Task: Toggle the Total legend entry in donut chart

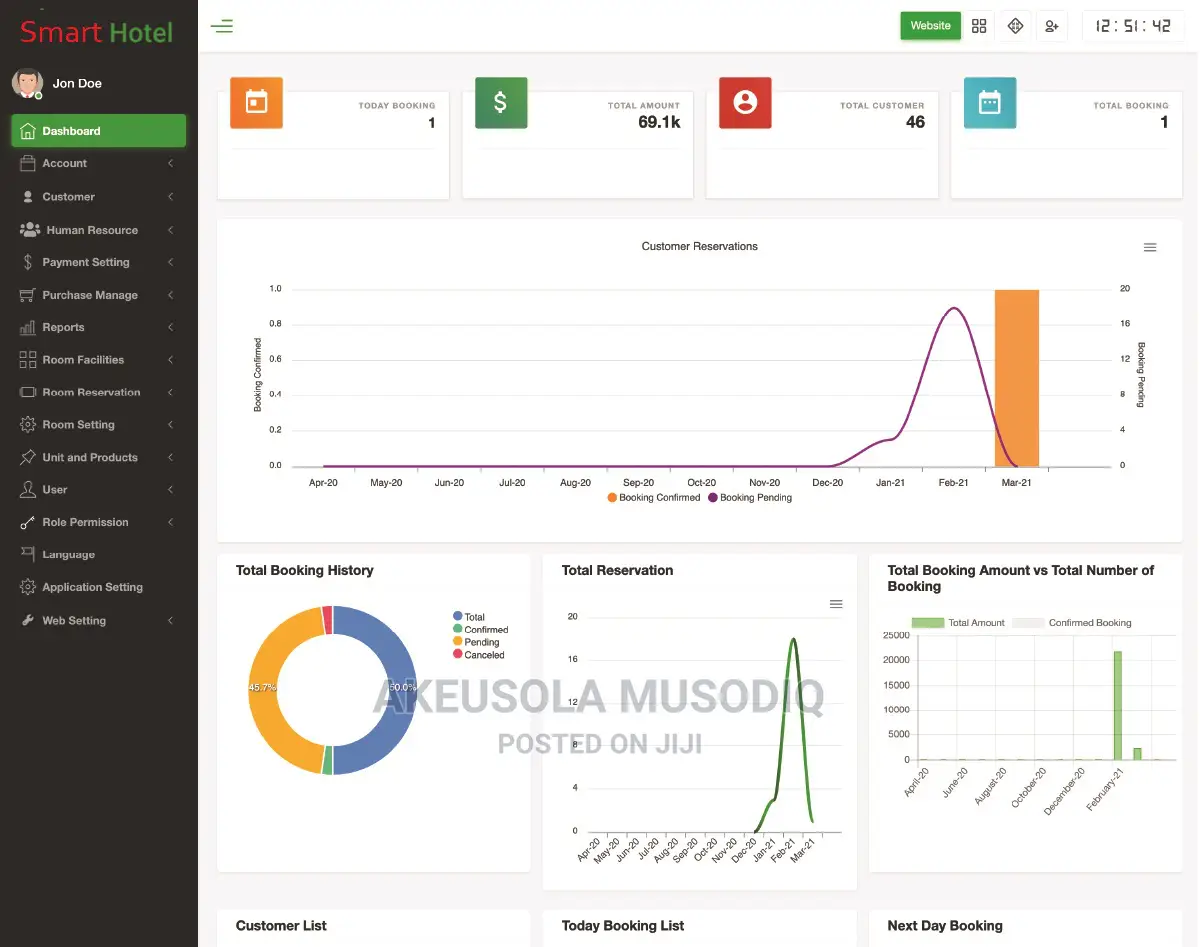Action: click(x=468, y=617)
